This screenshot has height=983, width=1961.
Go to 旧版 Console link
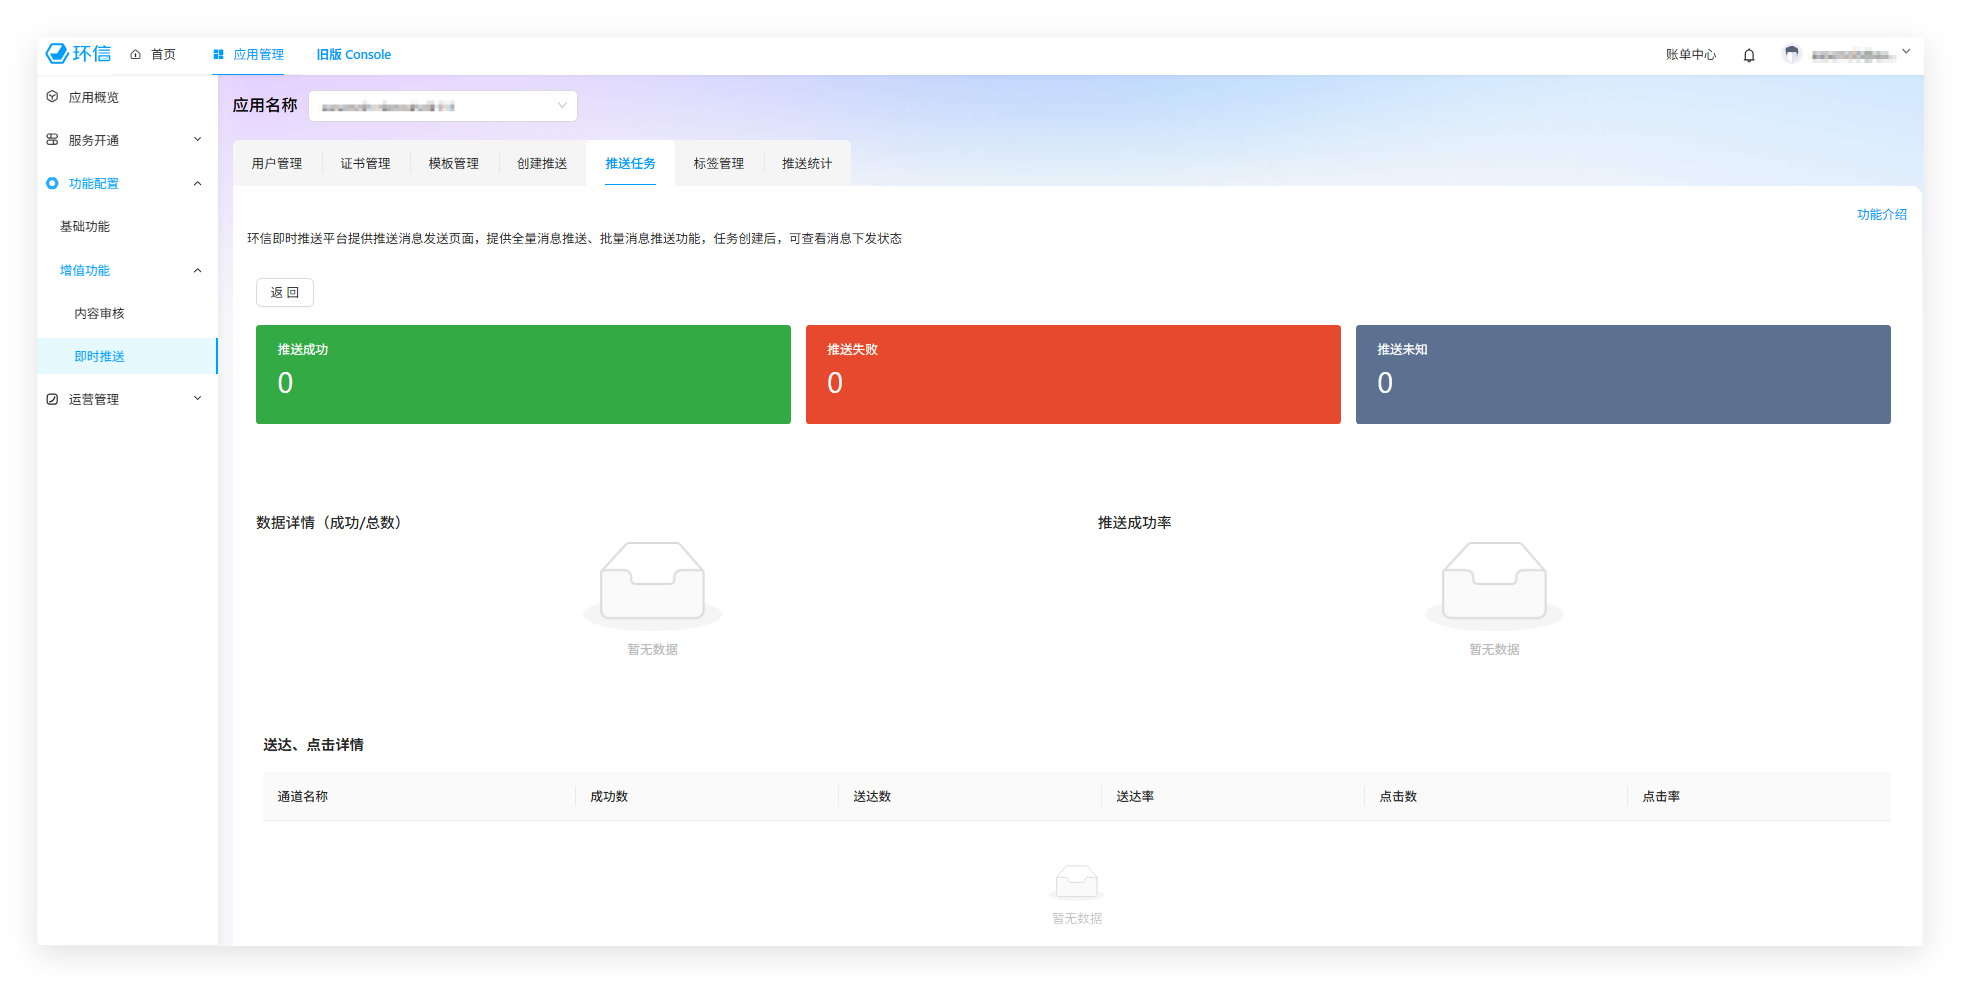coord(353,55)
